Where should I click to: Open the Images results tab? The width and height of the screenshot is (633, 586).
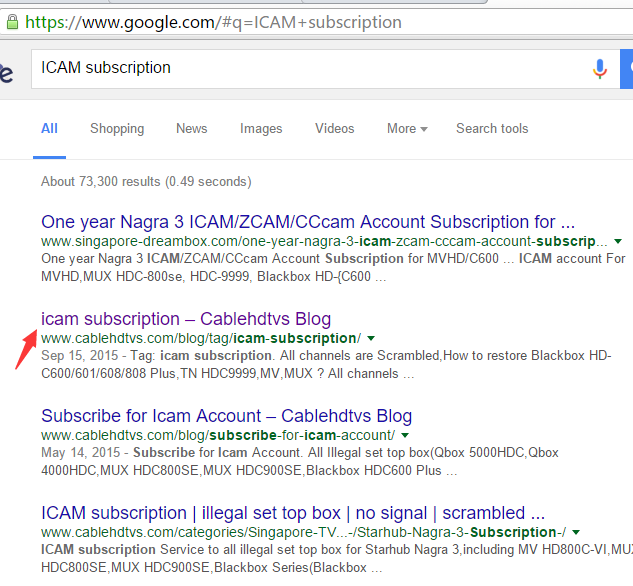click(261, 128)
